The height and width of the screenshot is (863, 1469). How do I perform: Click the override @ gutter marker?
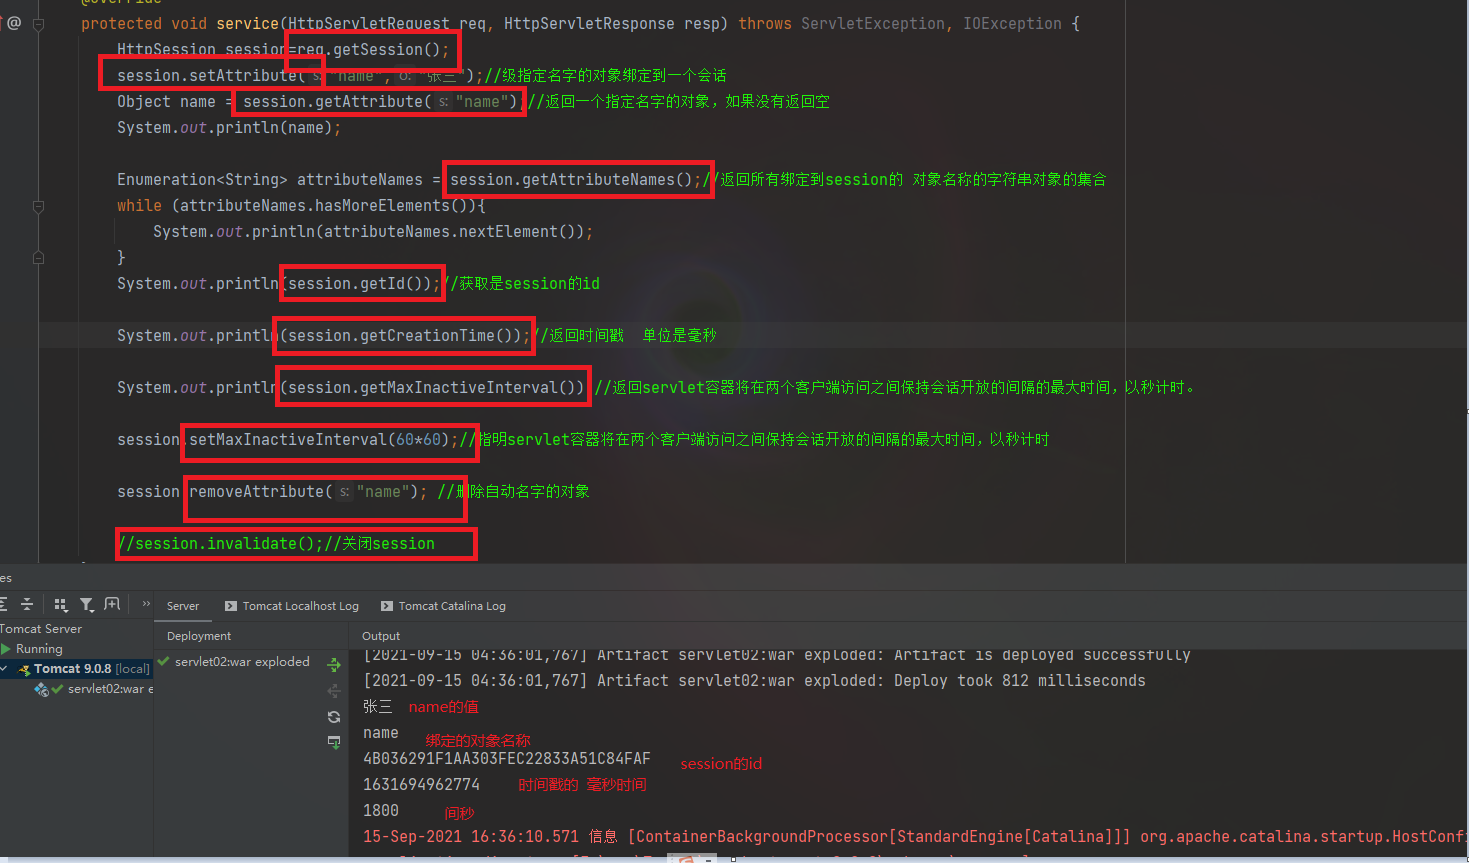(14, 23)
